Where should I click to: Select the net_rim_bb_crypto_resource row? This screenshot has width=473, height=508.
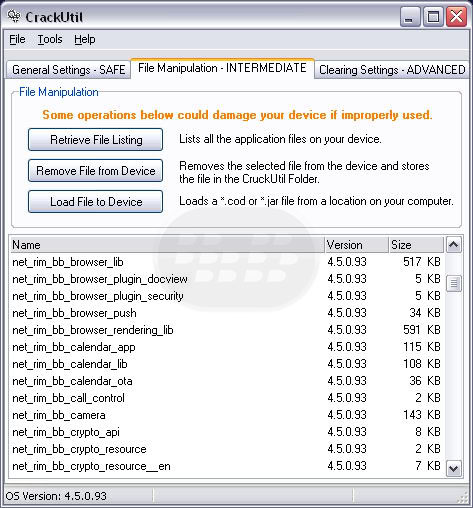(227, 449)
